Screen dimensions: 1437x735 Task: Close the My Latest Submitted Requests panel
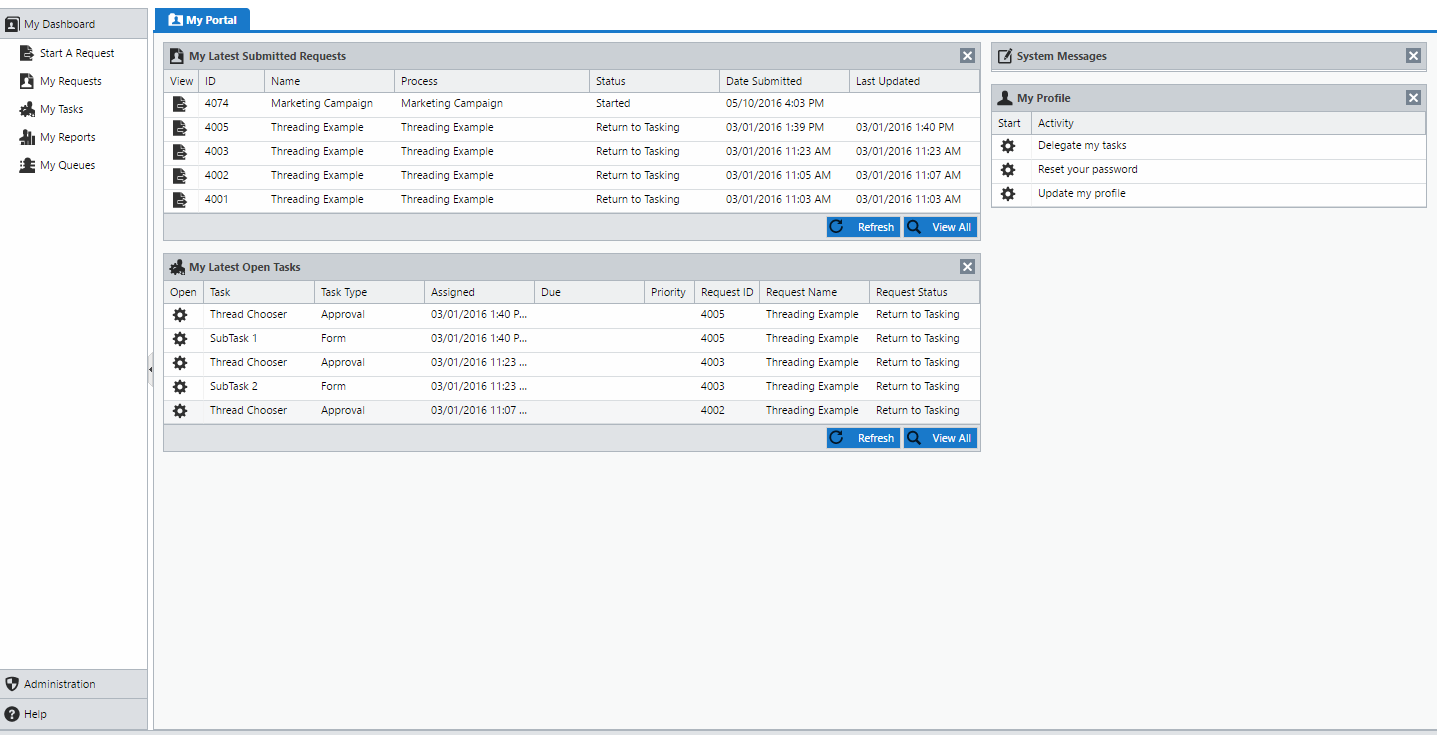pyautogui.click(x=967, y=56)
